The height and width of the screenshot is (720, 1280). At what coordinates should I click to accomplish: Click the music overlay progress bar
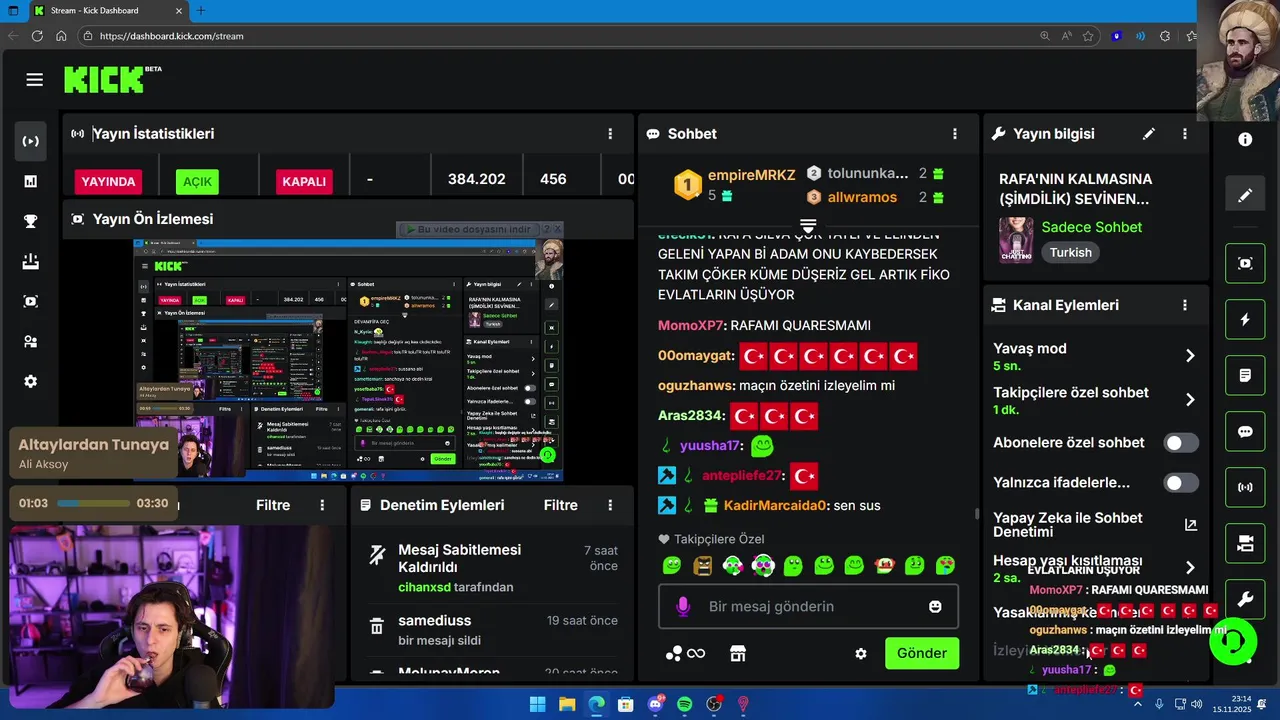click(x=93, y=503)
